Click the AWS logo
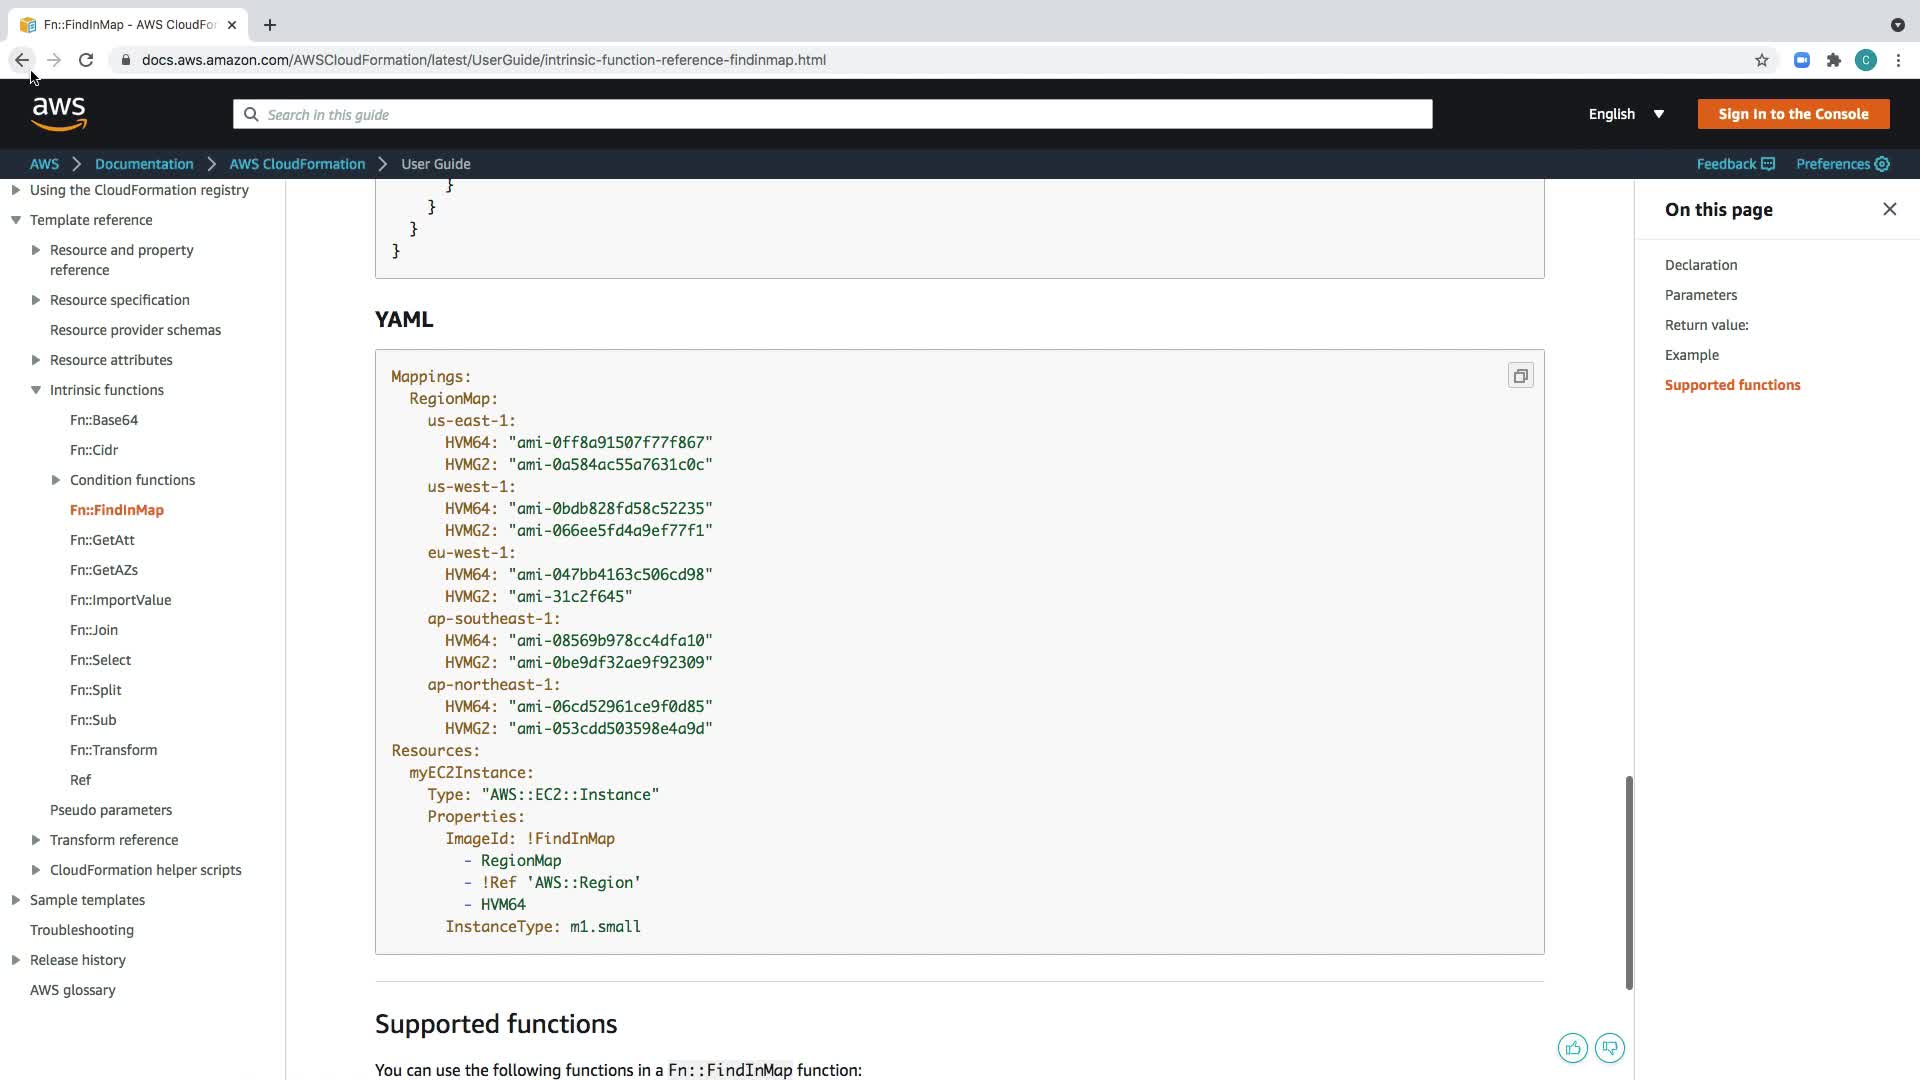The image size is (1920, 1080). 59,114
